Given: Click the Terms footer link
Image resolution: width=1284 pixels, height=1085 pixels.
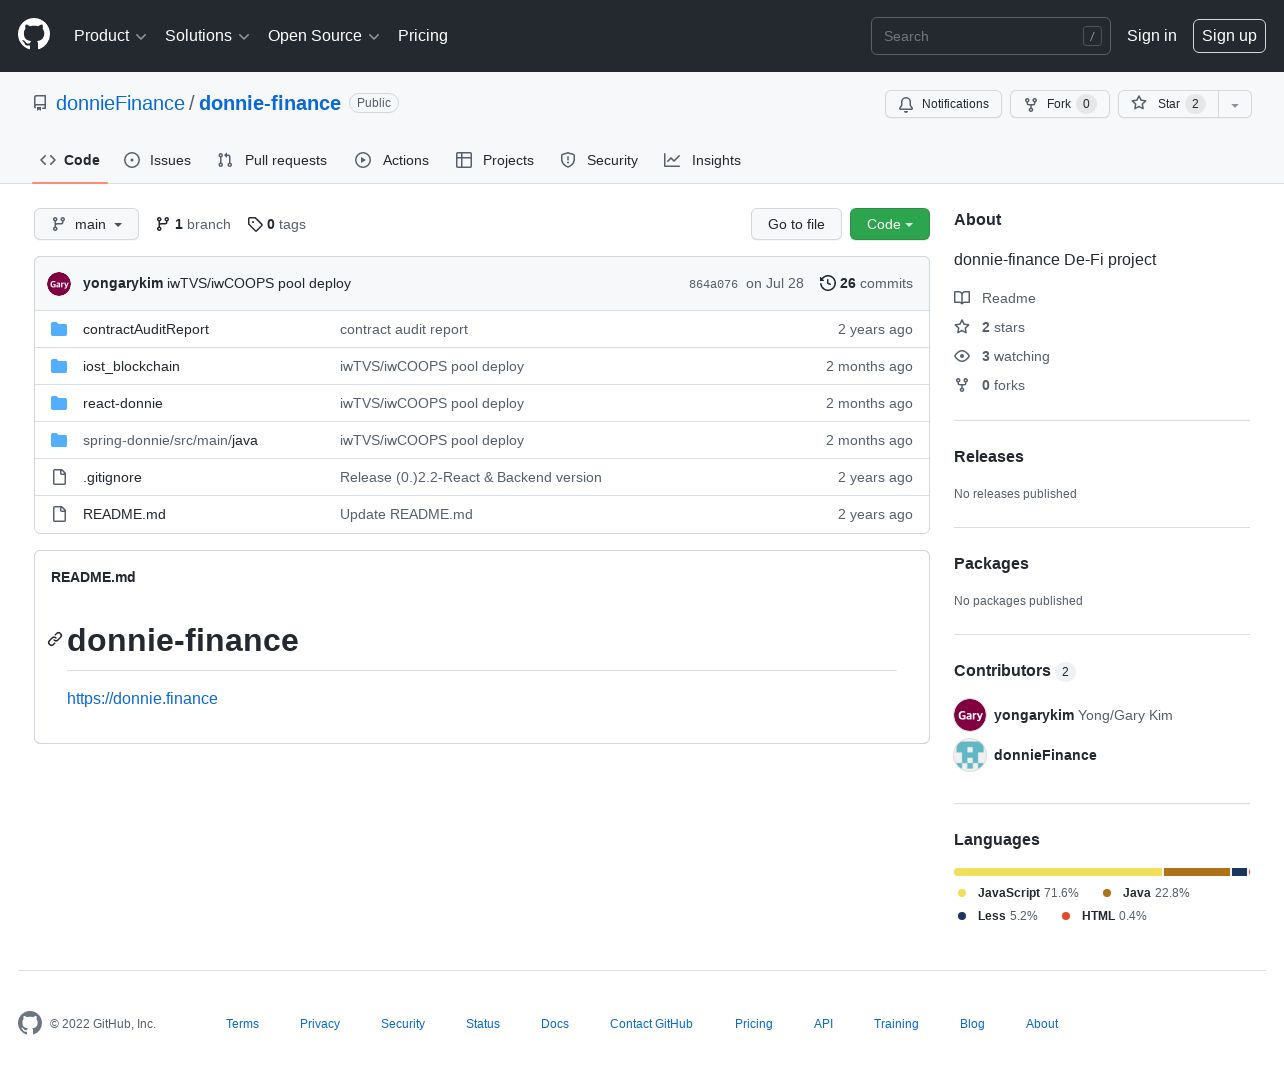Looking at the screenshot, I should [242, 1023].
